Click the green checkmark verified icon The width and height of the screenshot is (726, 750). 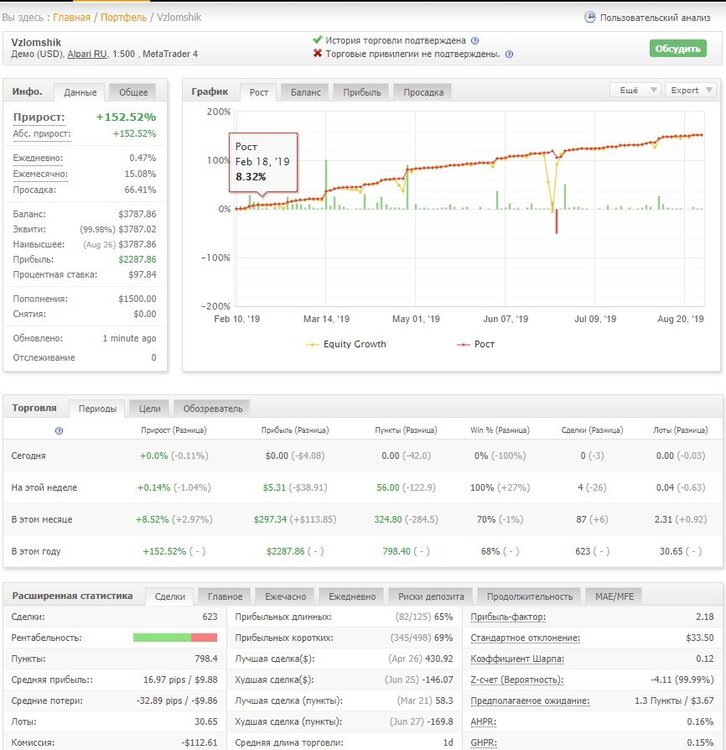click(x=317, y=40)
